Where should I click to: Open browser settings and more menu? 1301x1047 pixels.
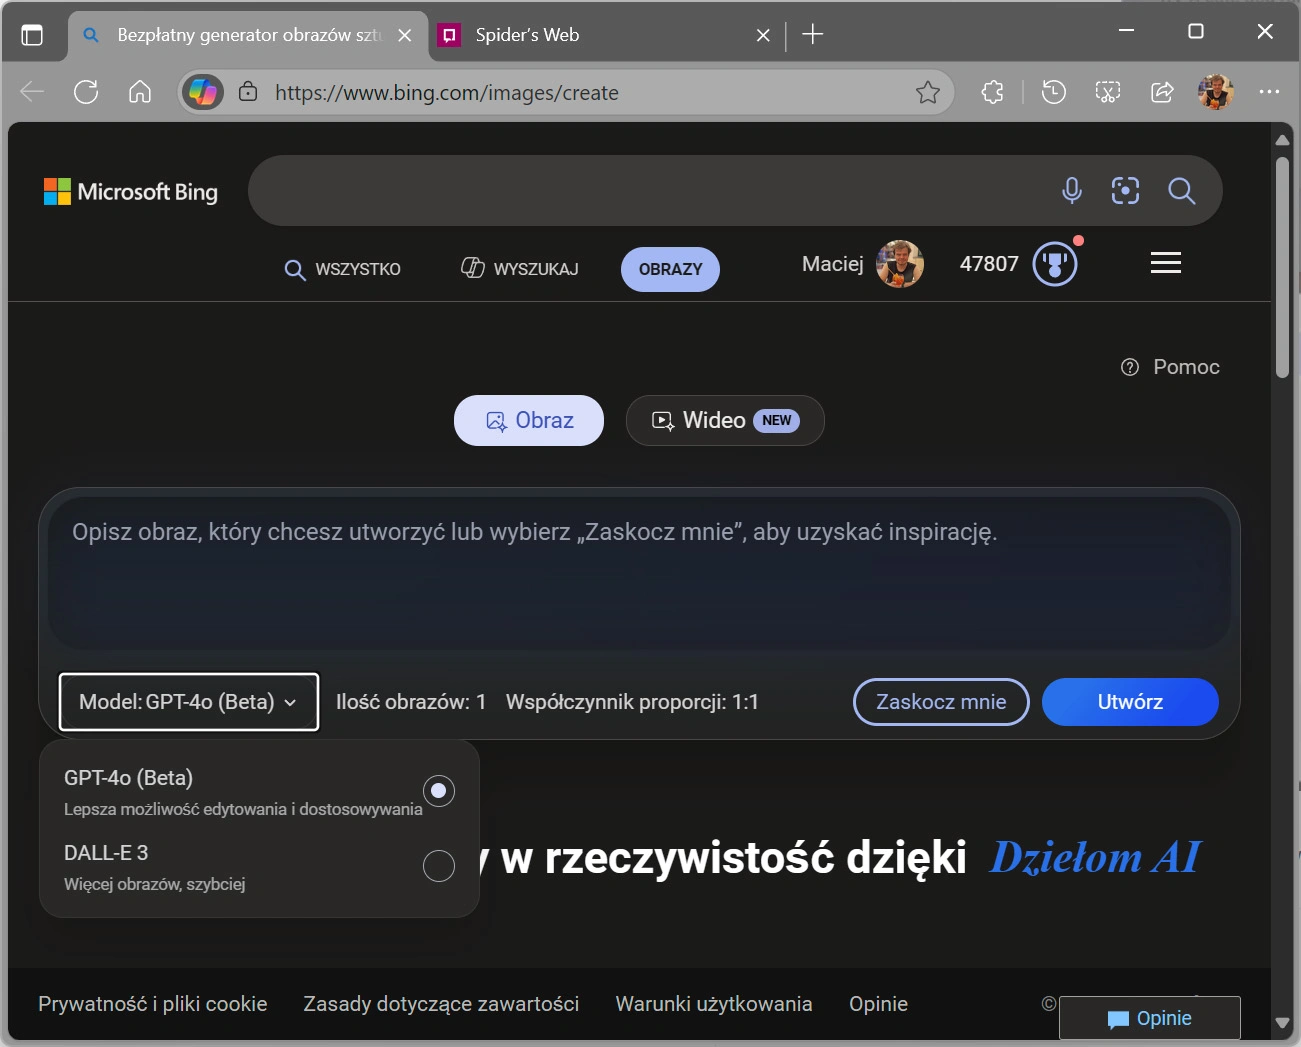click(x=1270, y=92)
